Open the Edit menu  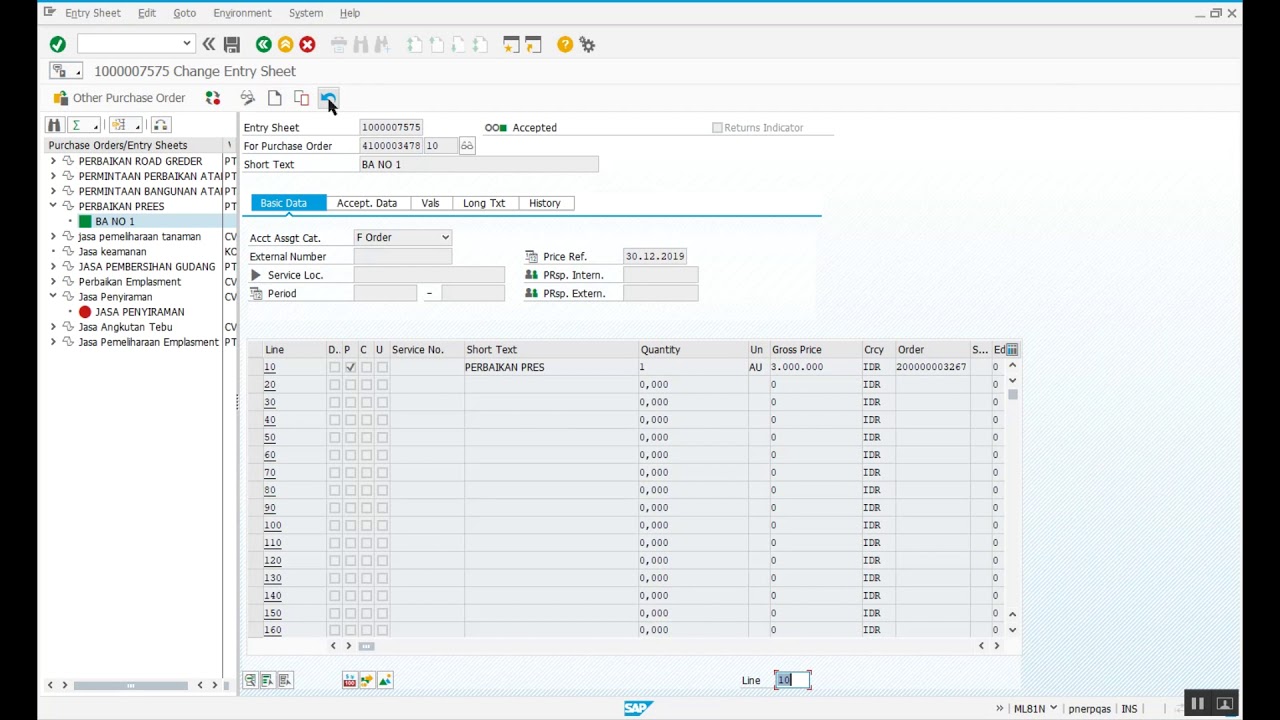coord(146,13)
